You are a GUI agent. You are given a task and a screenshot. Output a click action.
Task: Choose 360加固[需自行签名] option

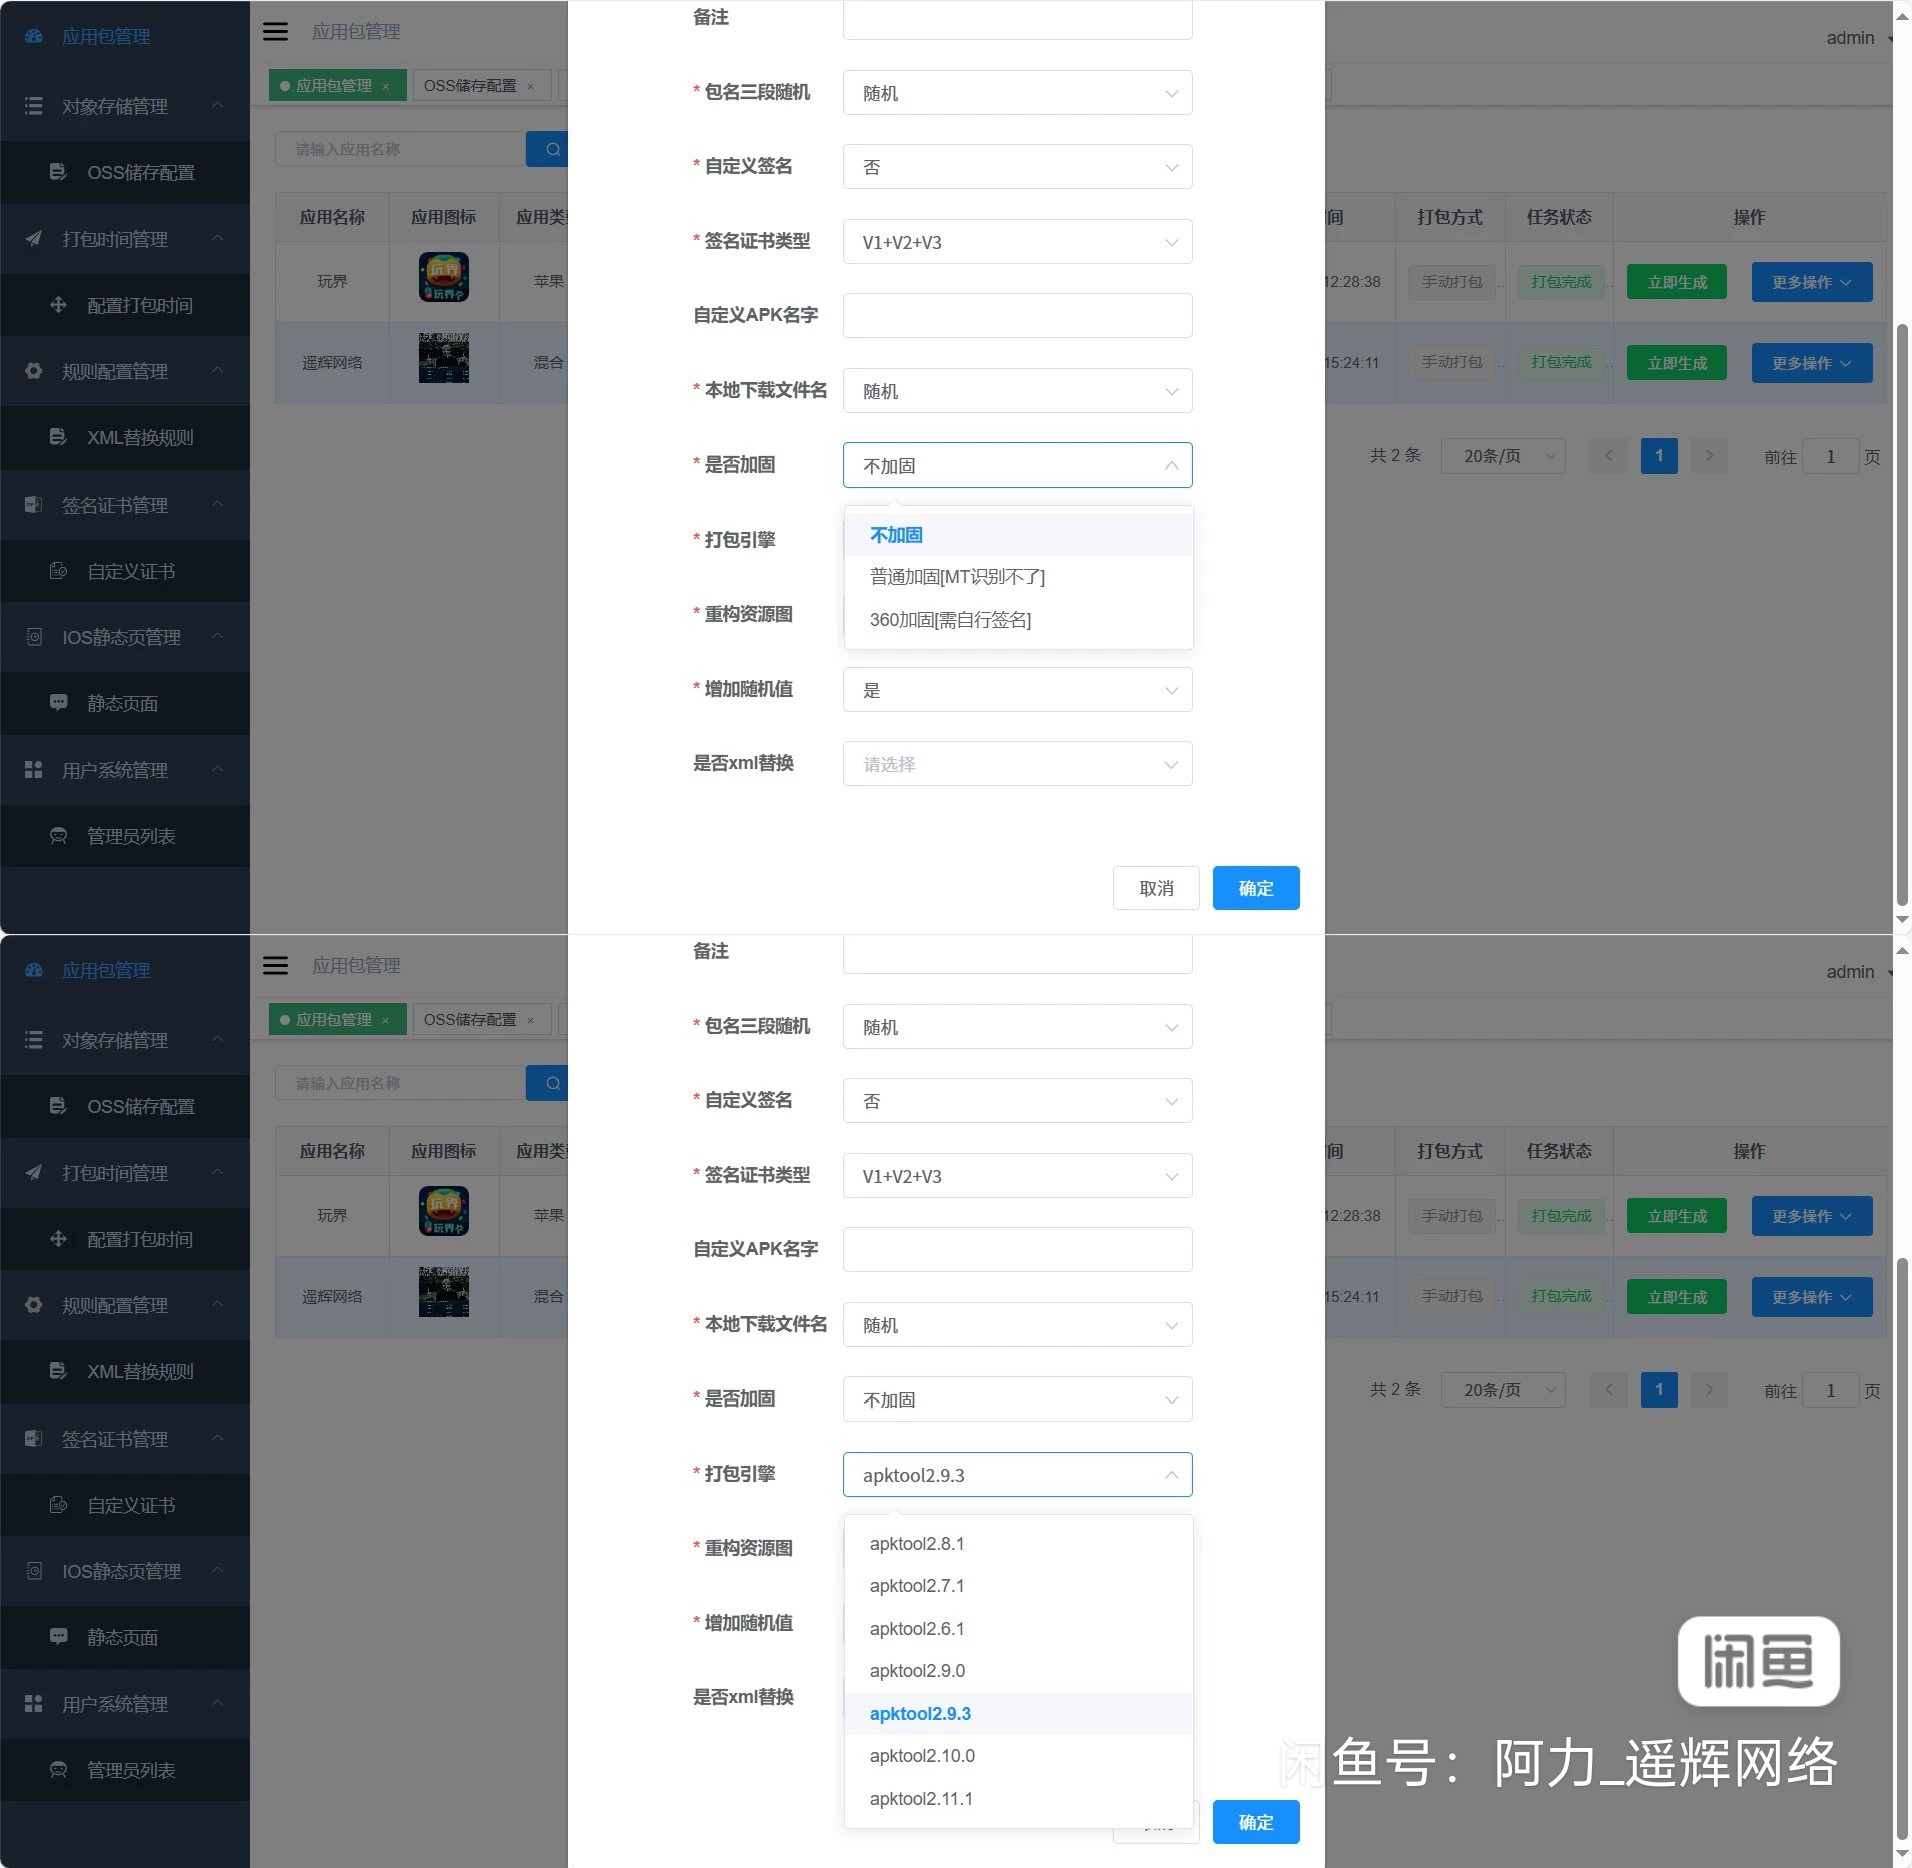pos(950,620)
